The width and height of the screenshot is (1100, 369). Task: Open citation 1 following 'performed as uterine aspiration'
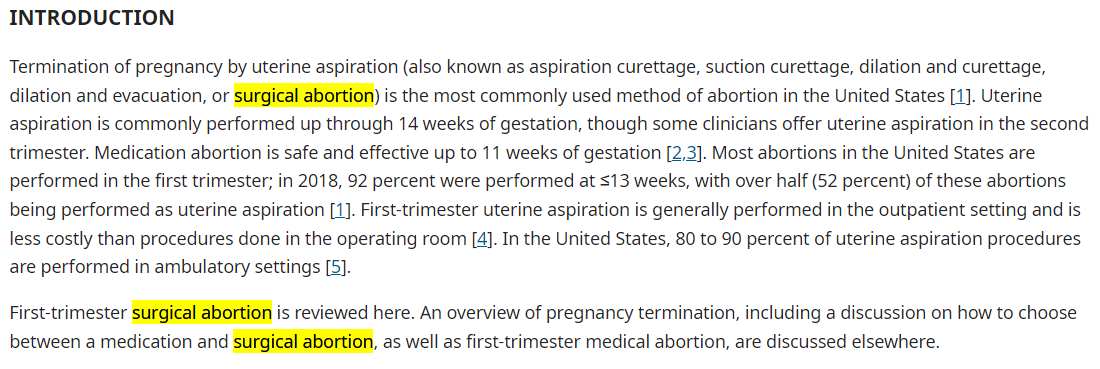[x=340, y=210]
